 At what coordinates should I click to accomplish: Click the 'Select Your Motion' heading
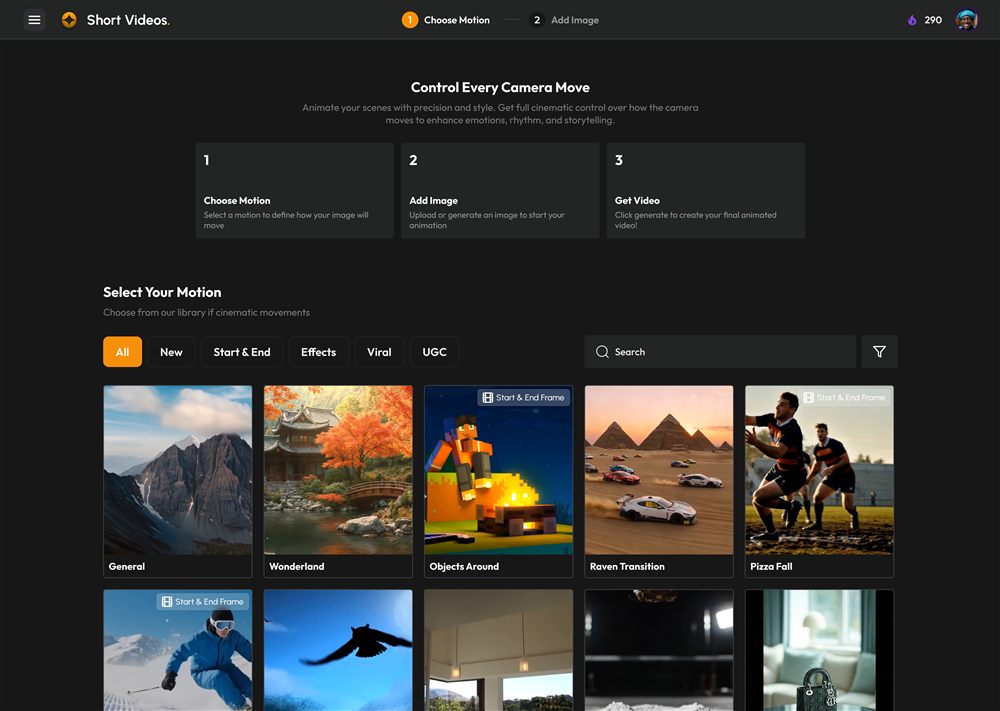(162, 292)
